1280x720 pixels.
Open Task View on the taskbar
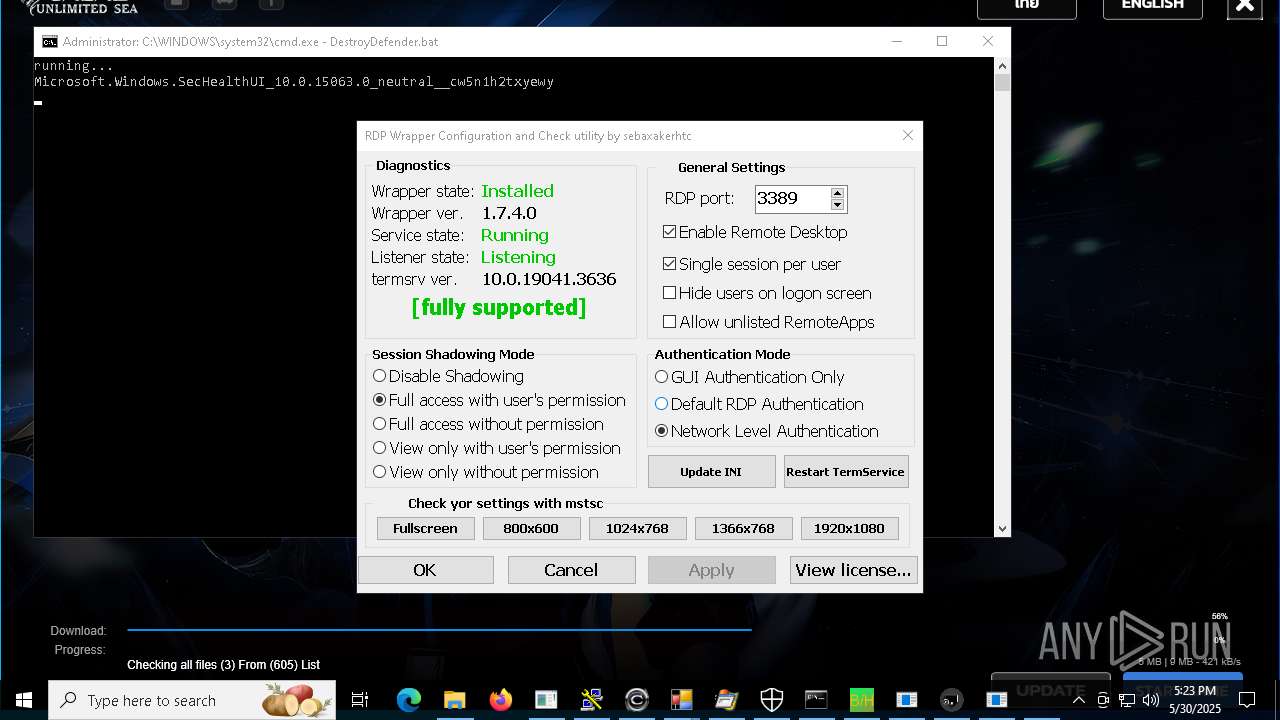point(360,700)
